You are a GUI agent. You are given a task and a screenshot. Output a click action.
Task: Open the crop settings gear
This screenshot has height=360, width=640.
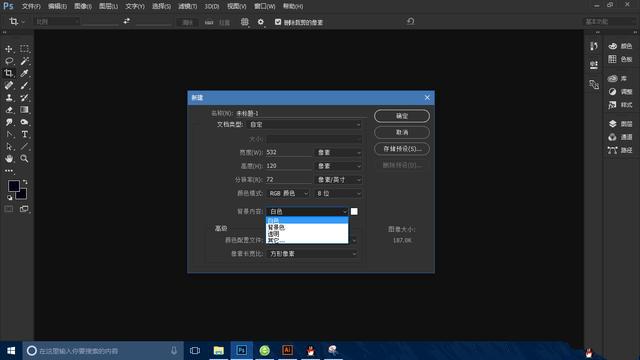261,22
